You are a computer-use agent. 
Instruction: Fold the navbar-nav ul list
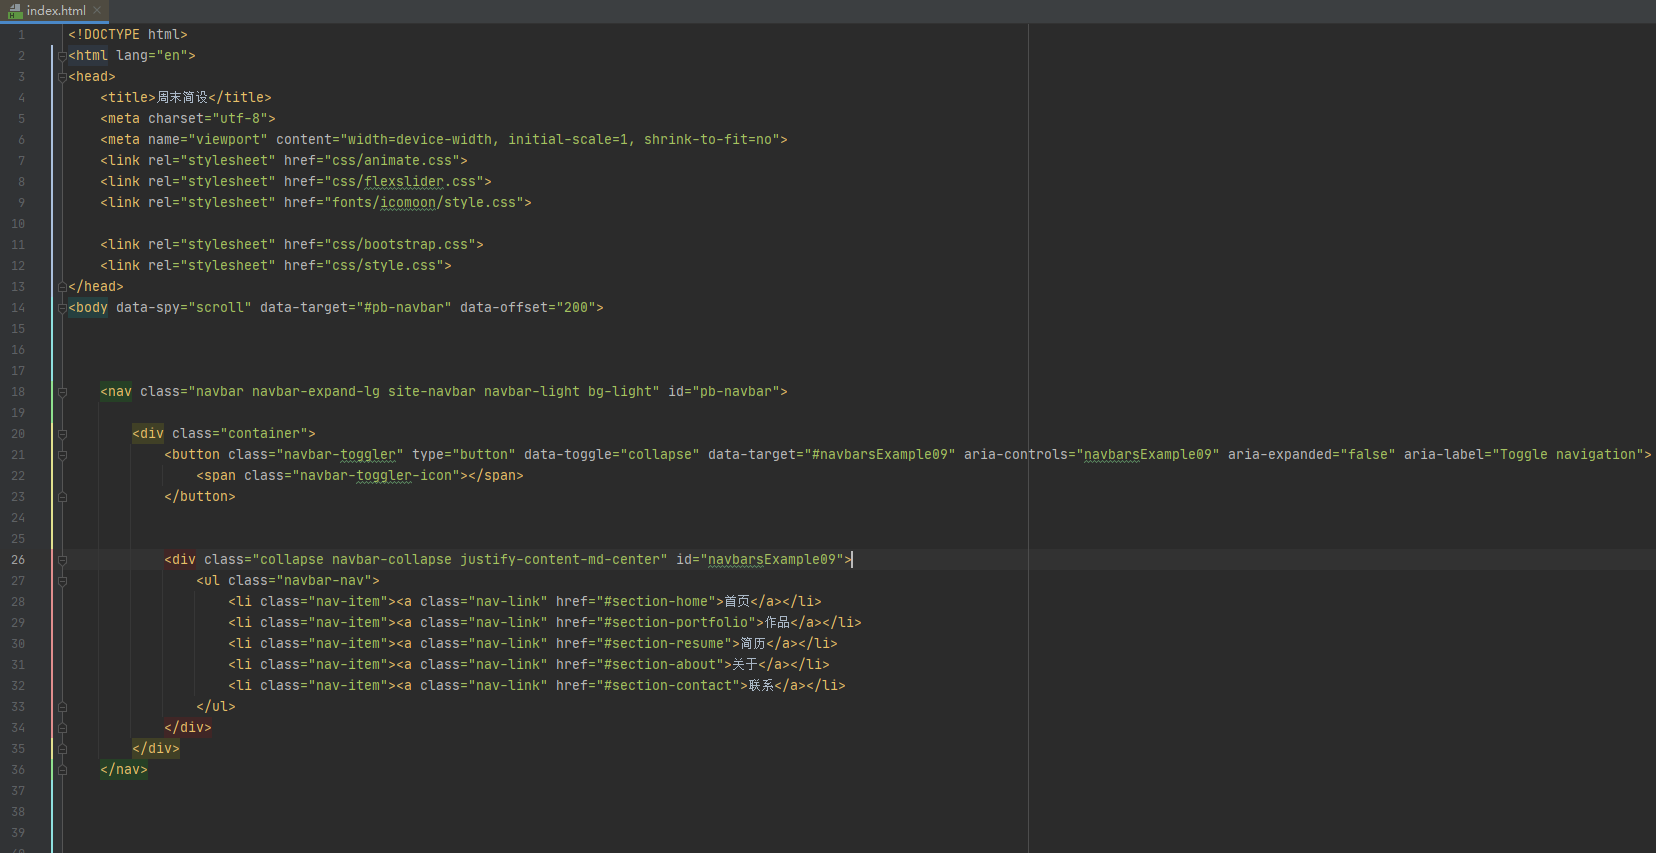[x=62, y=581]
